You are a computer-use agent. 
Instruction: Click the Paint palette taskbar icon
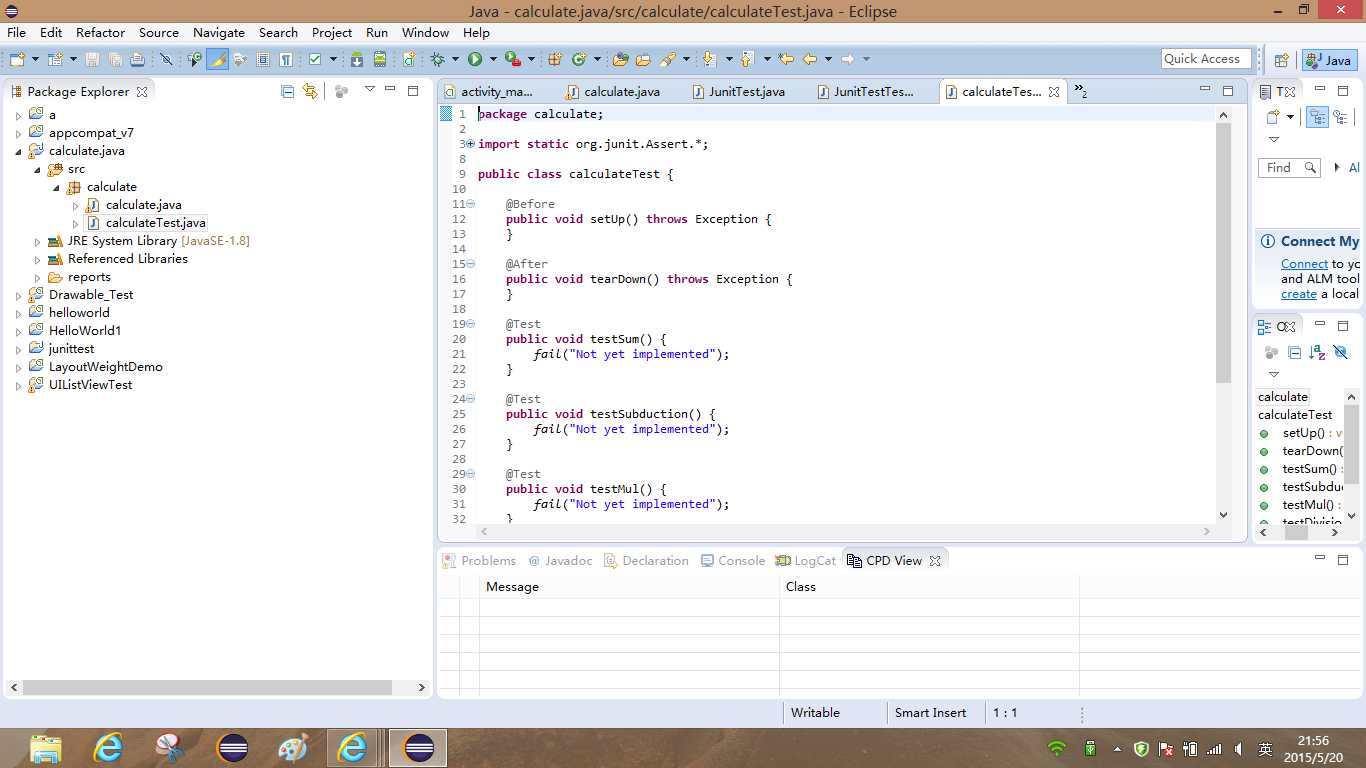292,748
